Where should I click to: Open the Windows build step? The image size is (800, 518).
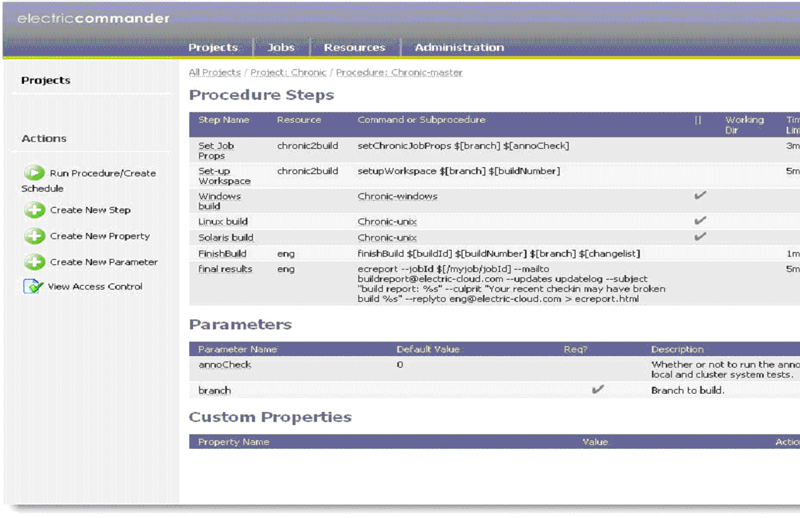pyautogui.click(x=219, y=201)
